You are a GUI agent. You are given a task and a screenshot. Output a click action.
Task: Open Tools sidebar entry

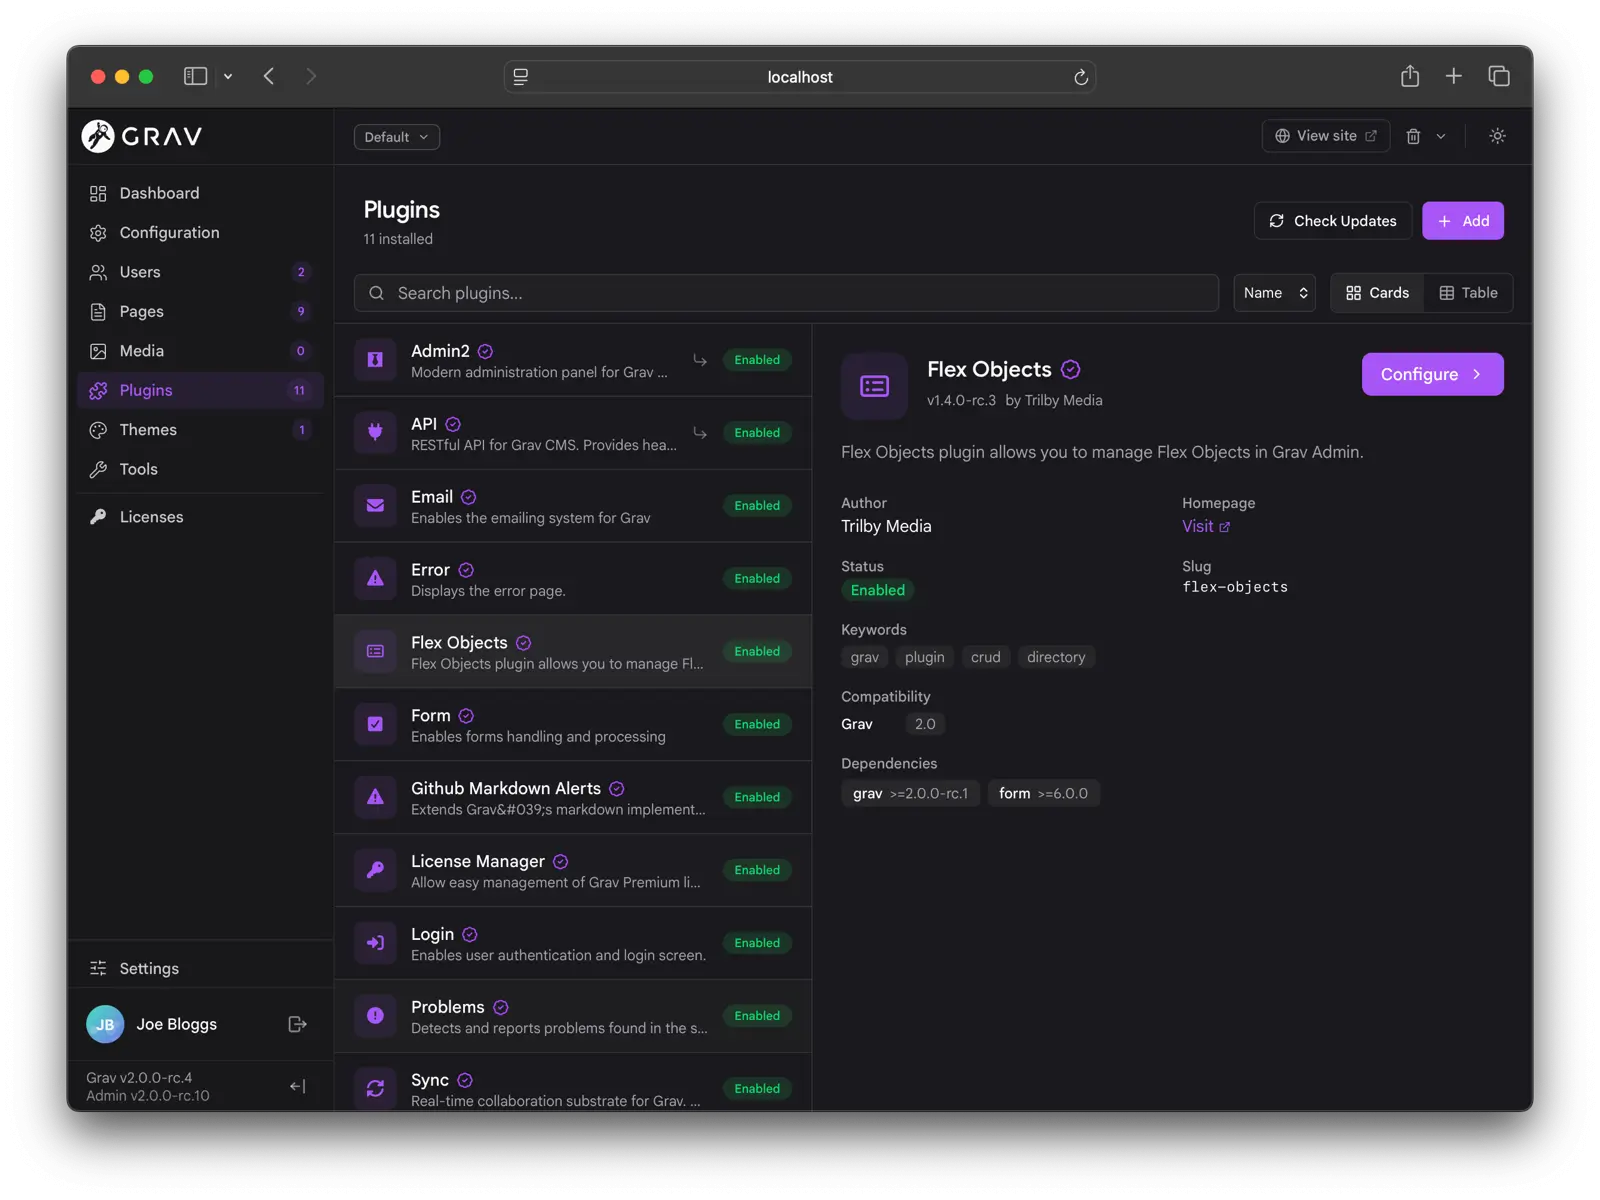200,469
